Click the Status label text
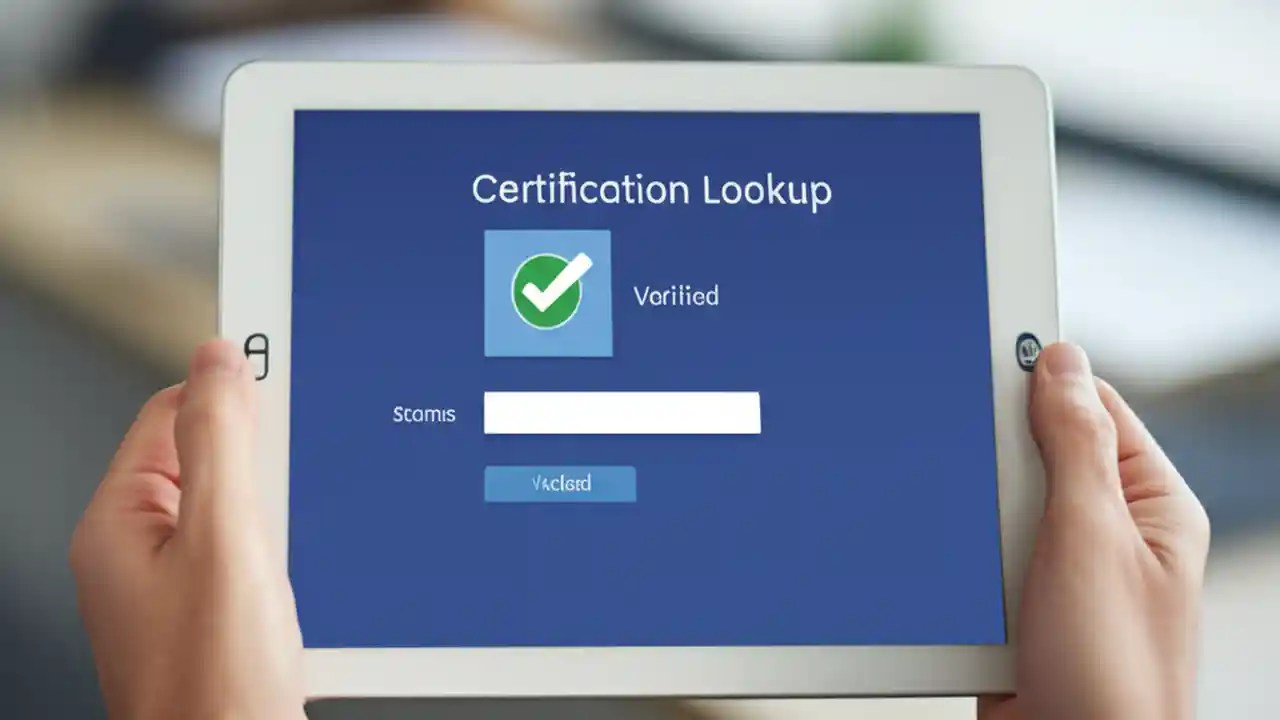 click(424, 413)
